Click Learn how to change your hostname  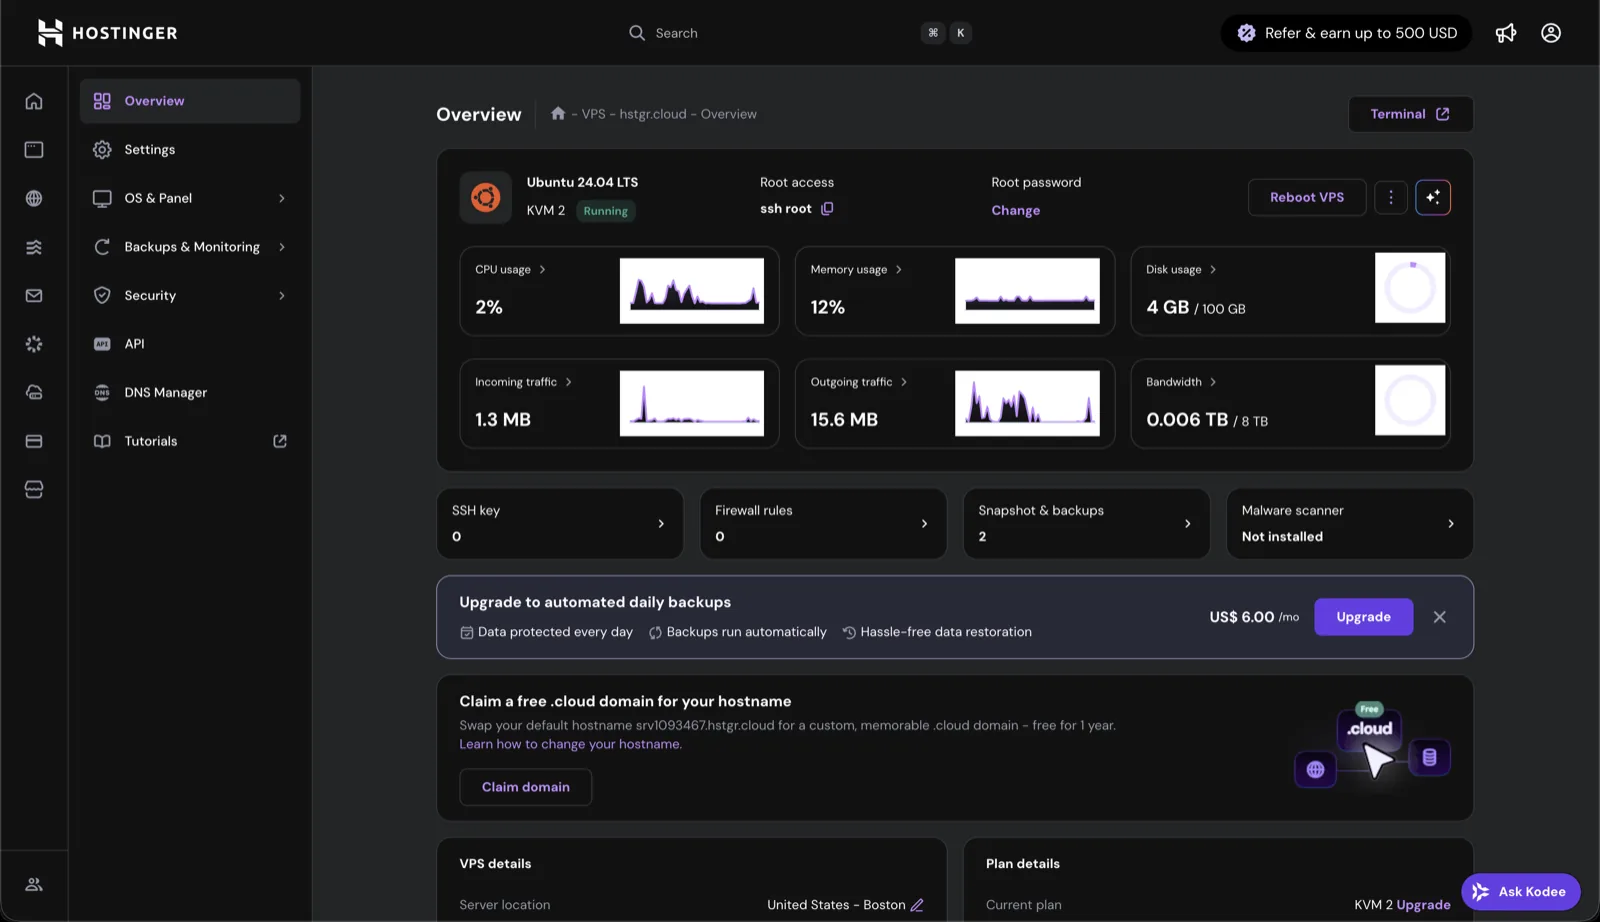pyautogui.click(x=571, y=744)
